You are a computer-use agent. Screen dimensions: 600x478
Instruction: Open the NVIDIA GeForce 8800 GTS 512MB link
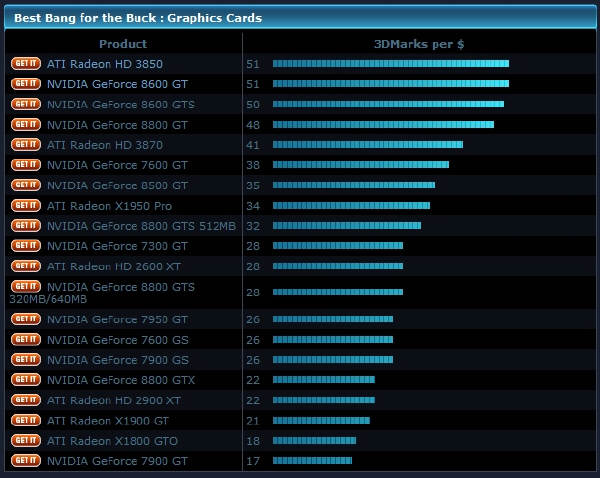coord(141,226)
